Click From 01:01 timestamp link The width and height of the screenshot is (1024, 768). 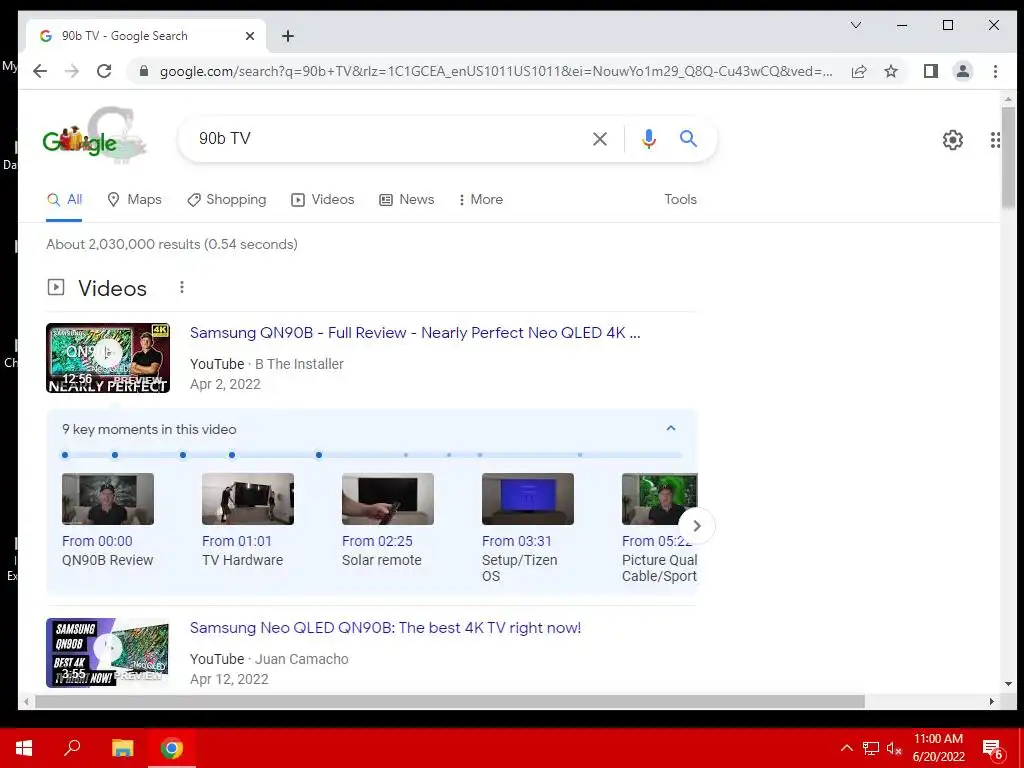coord(236,541)
